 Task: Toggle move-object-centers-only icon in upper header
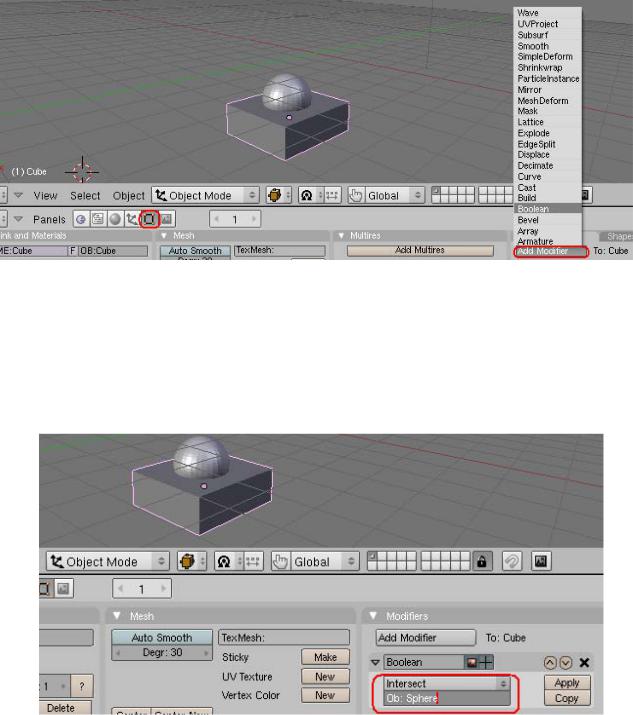click(332, 196)
